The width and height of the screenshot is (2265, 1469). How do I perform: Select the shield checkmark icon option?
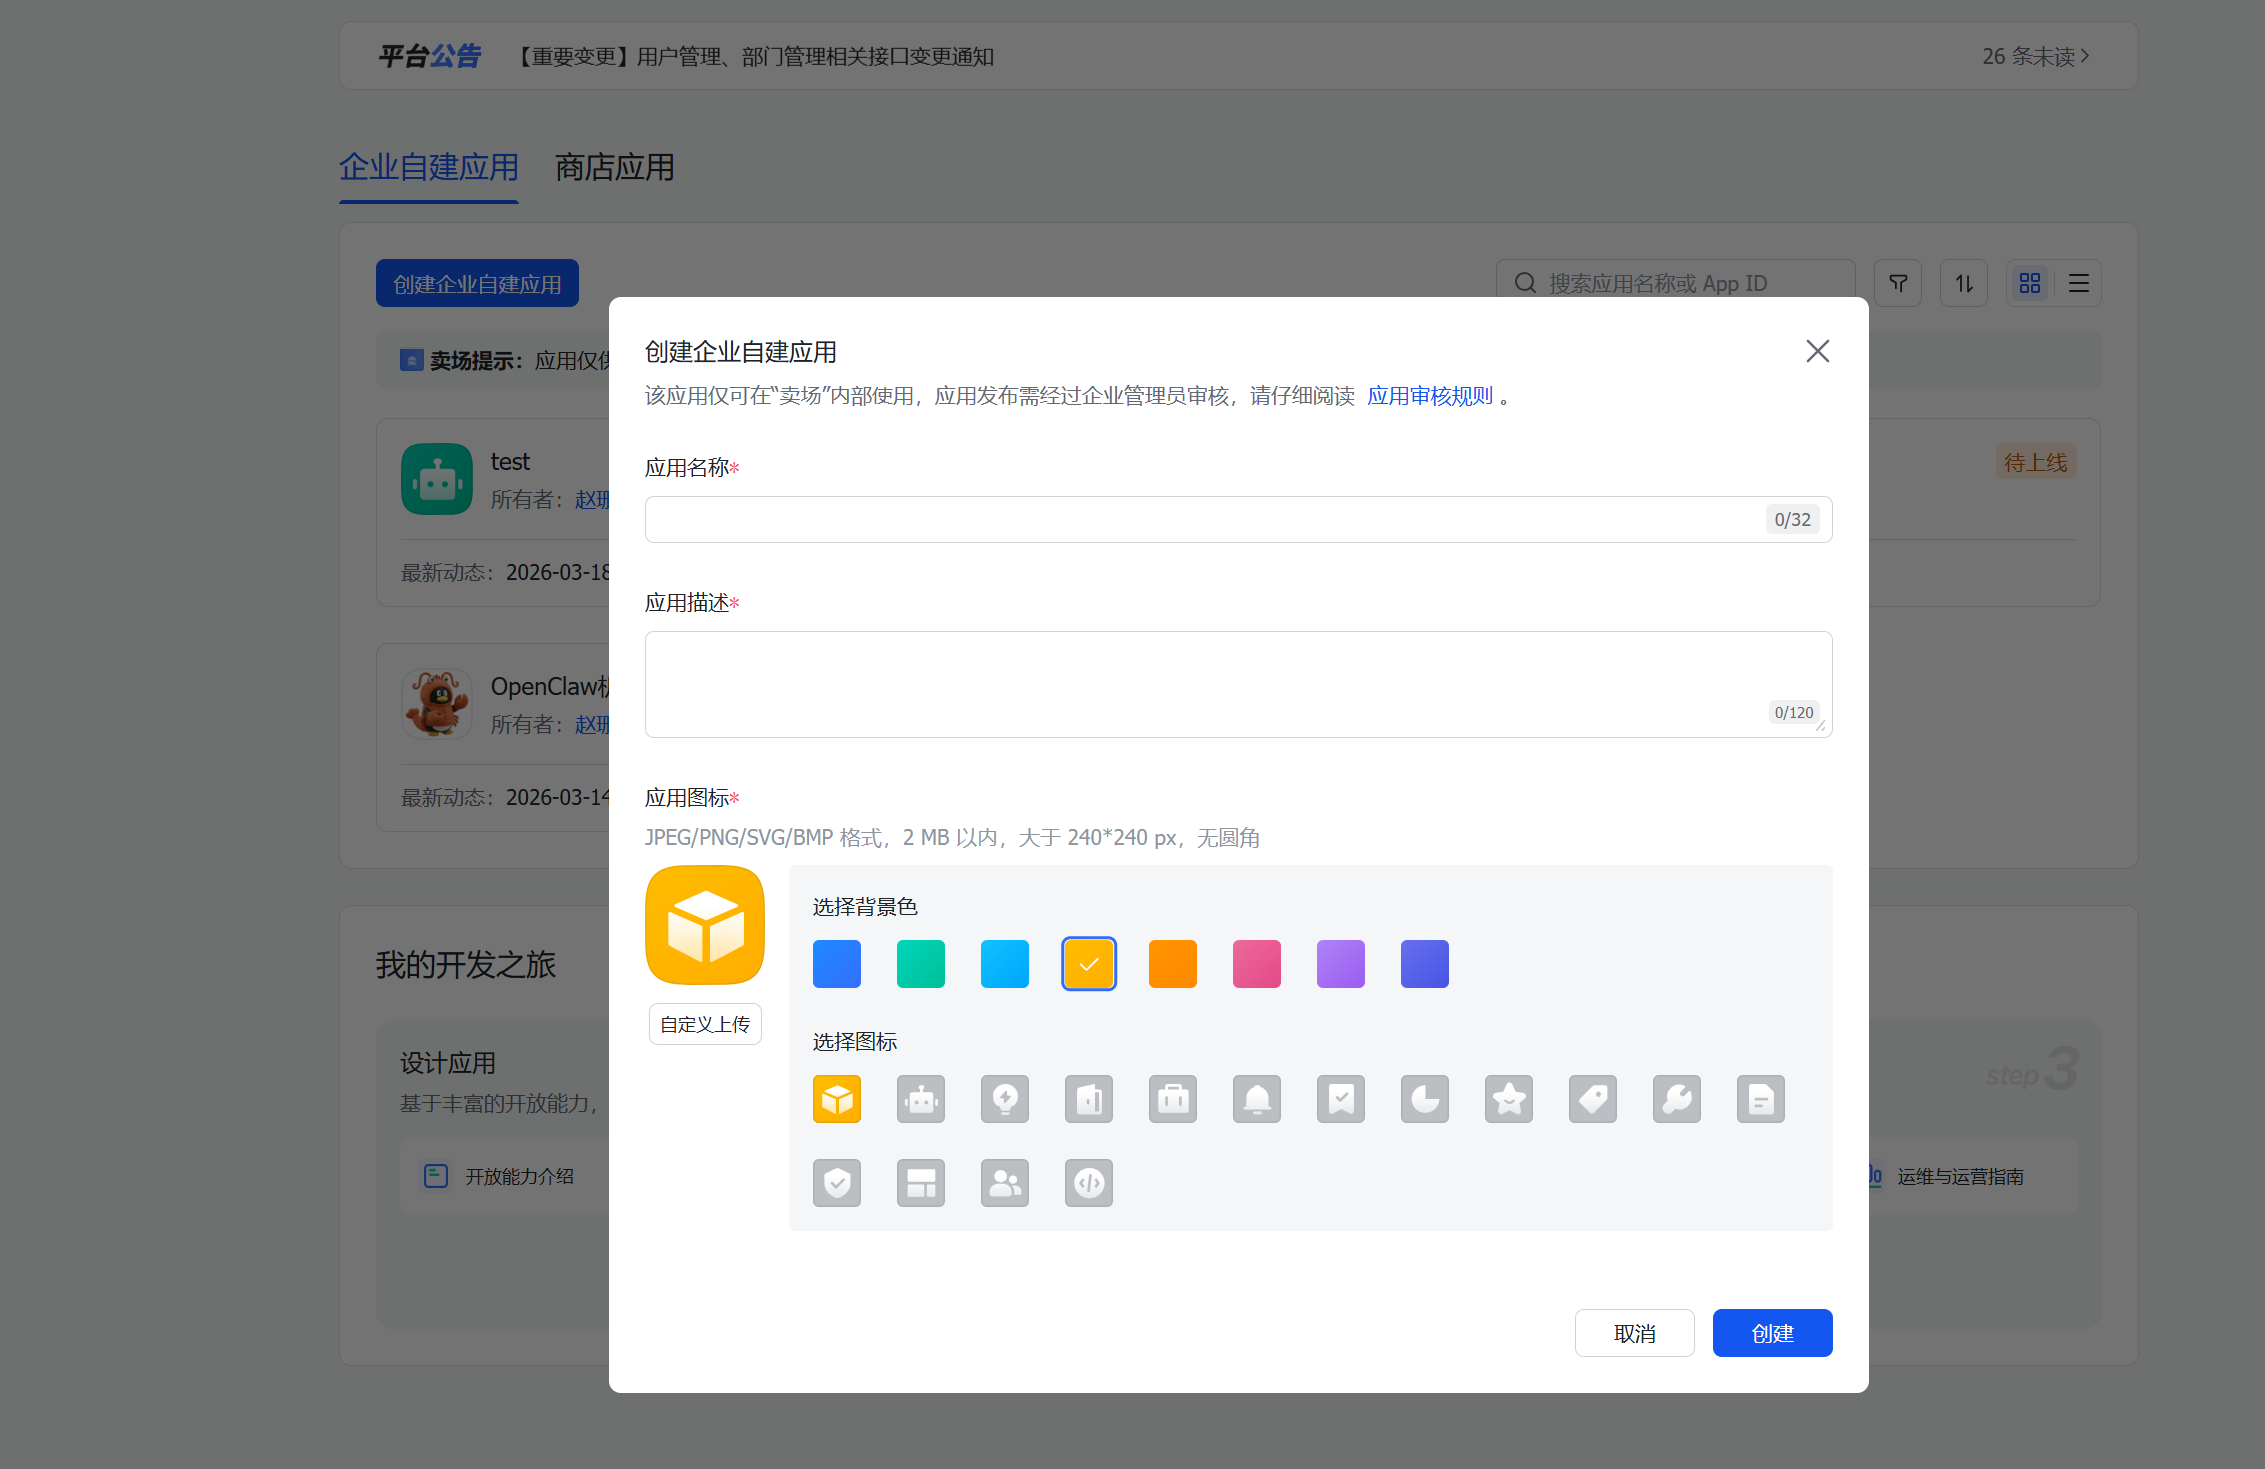pos(836,1184)
